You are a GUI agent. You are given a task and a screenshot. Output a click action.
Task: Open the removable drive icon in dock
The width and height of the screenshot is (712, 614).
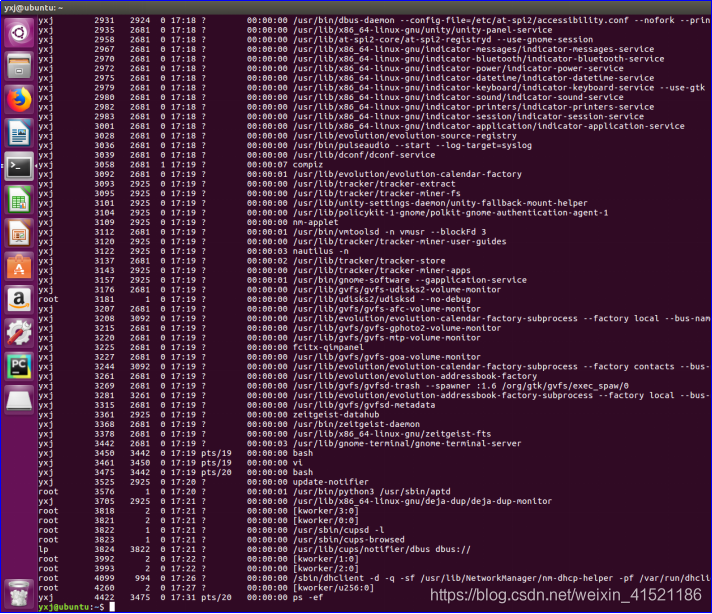[x=19, y=400]
